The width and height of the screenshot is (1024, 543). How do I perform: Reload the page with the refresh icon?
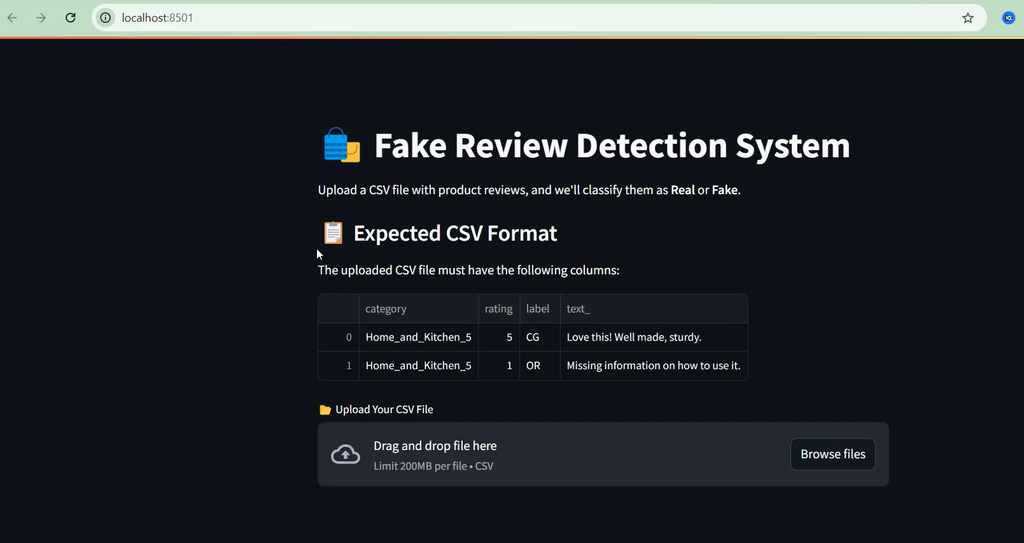click(71, 18)
